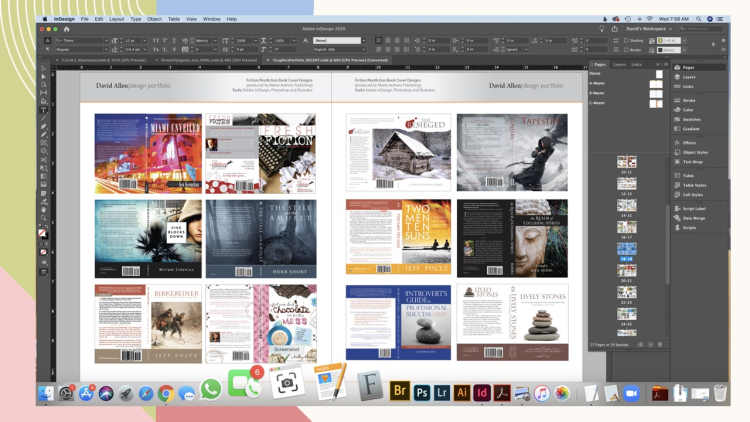This screenshot has height=422, width=750.
Task: Switch to the Links panel tab
Action: click(x=636, y=64)
